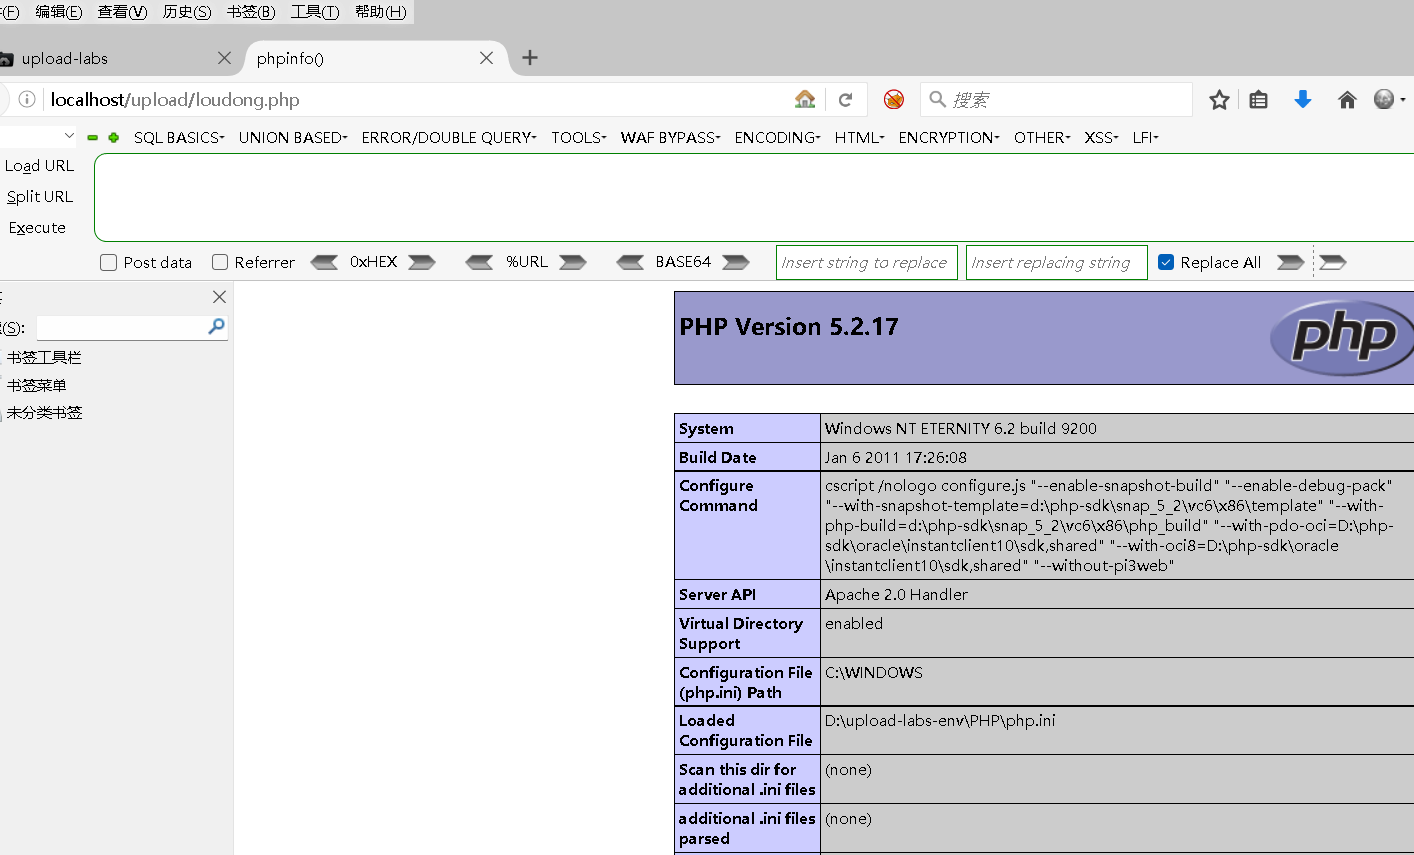Click the green minus icon in HackBar
This screenshot has width=1414, height=855.
(92, 138)
